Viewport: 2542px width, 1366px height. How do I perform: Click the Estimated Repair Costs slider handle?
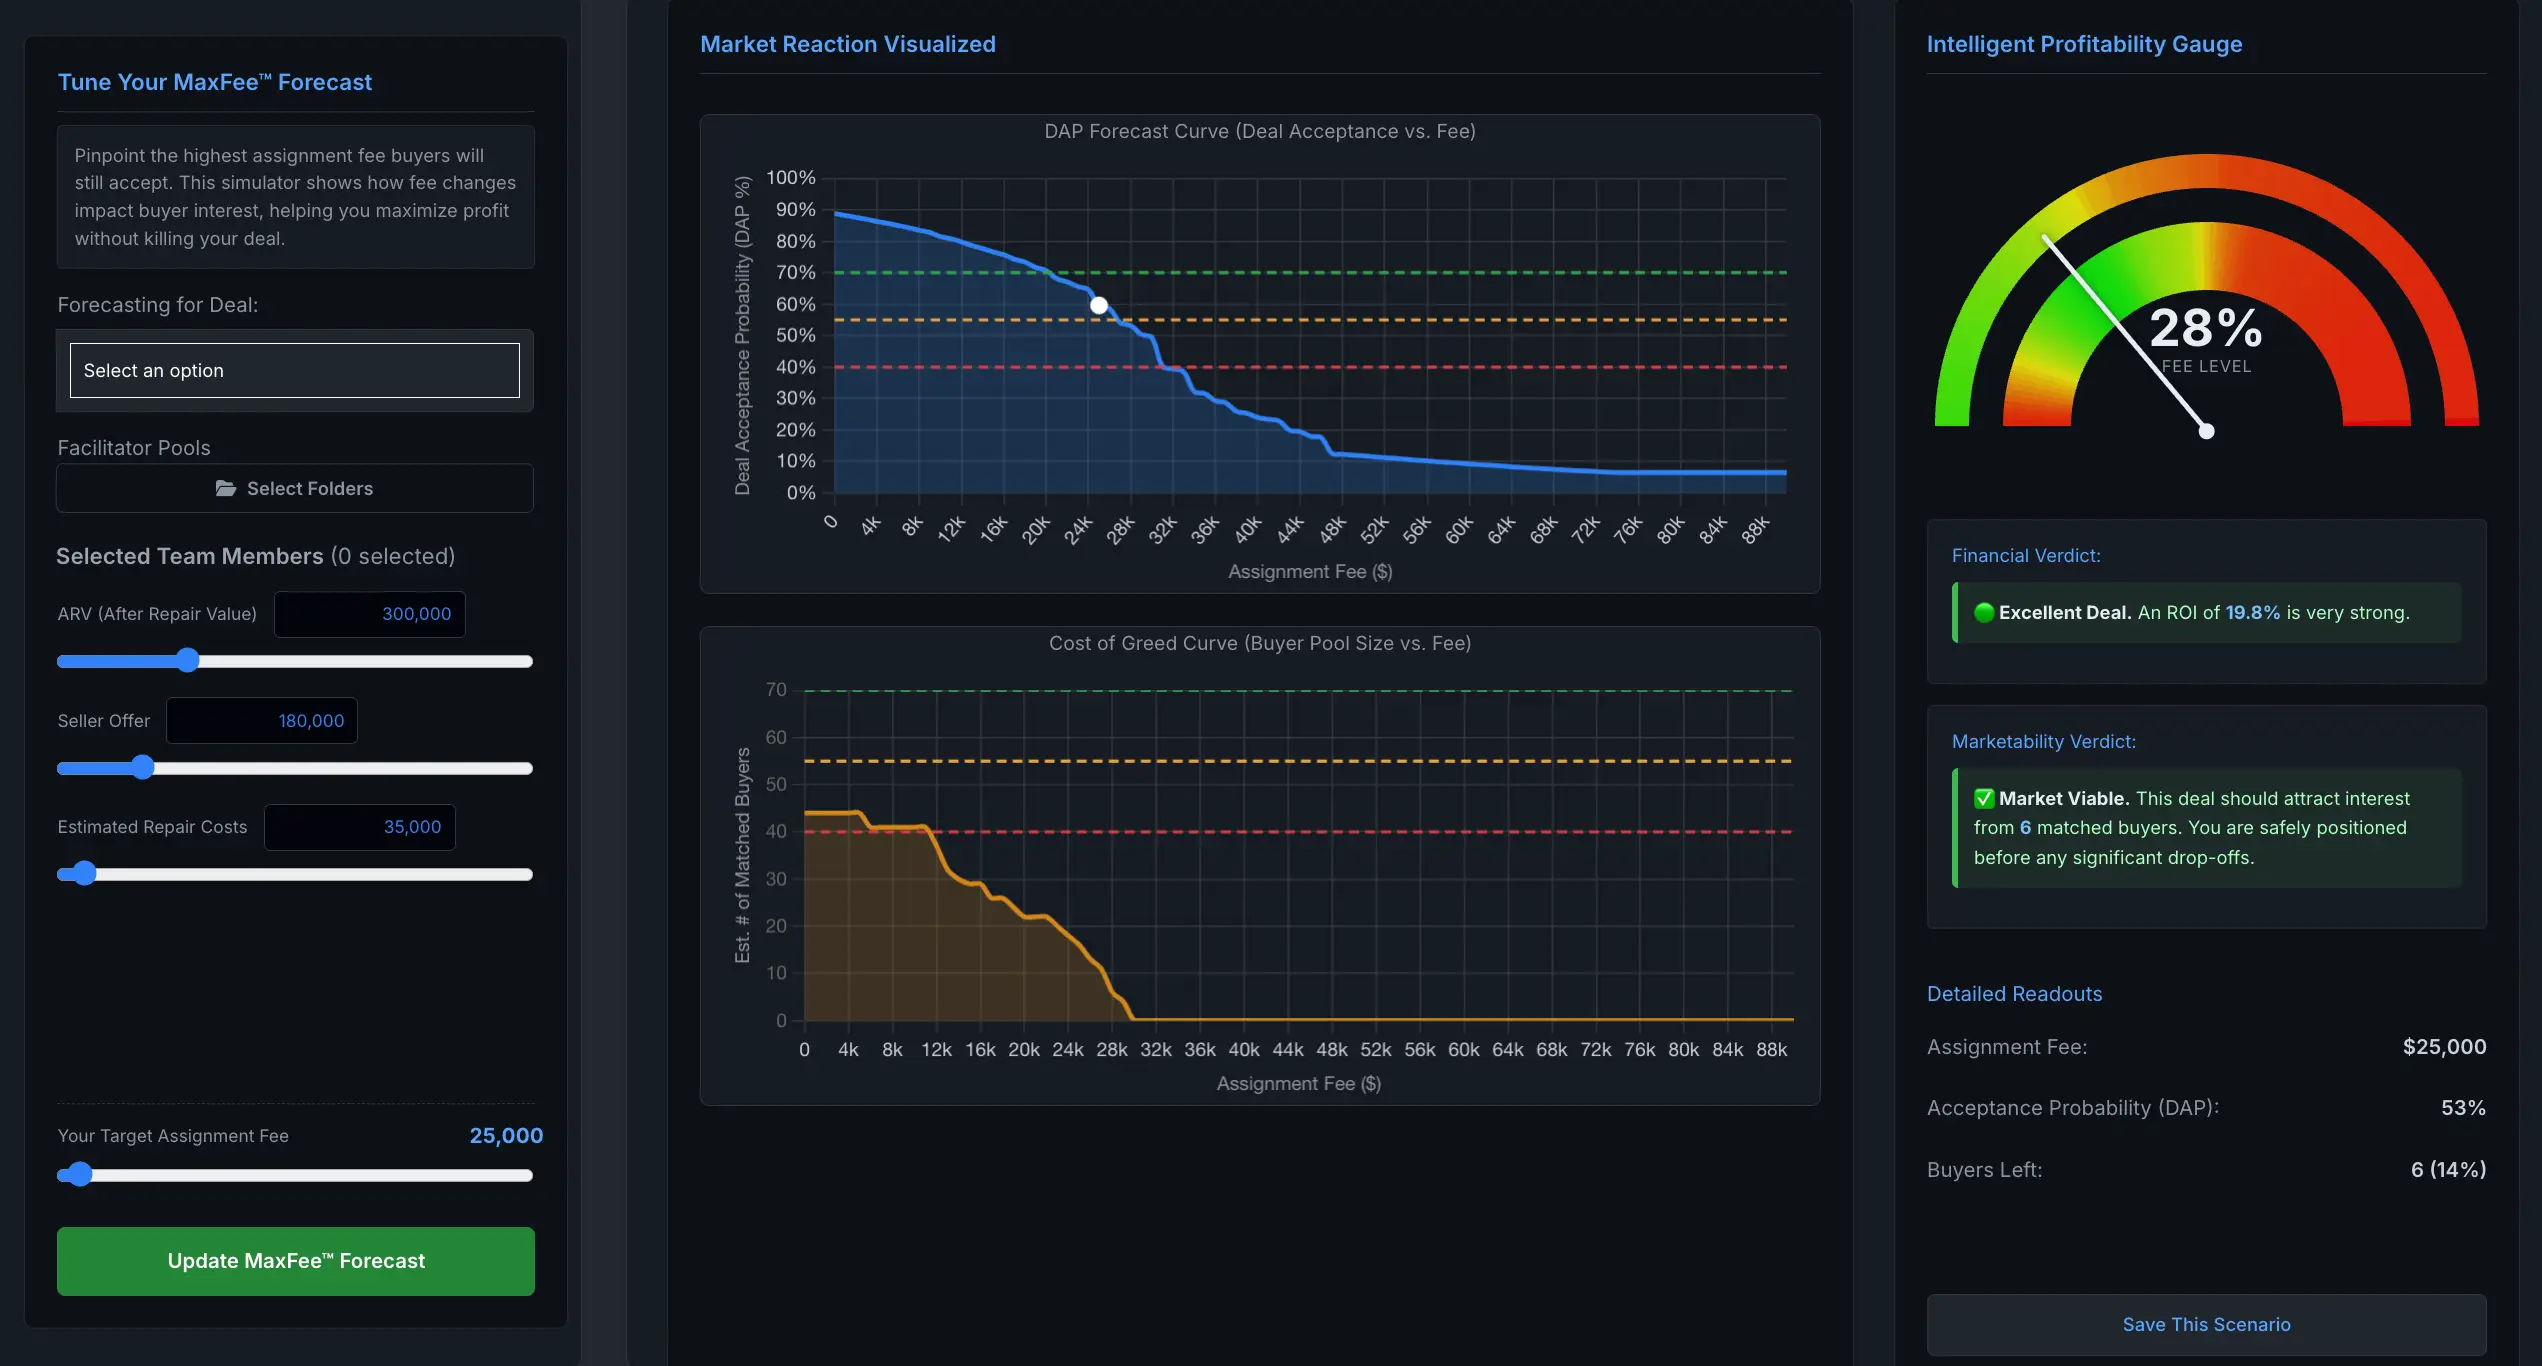[85, 874]
